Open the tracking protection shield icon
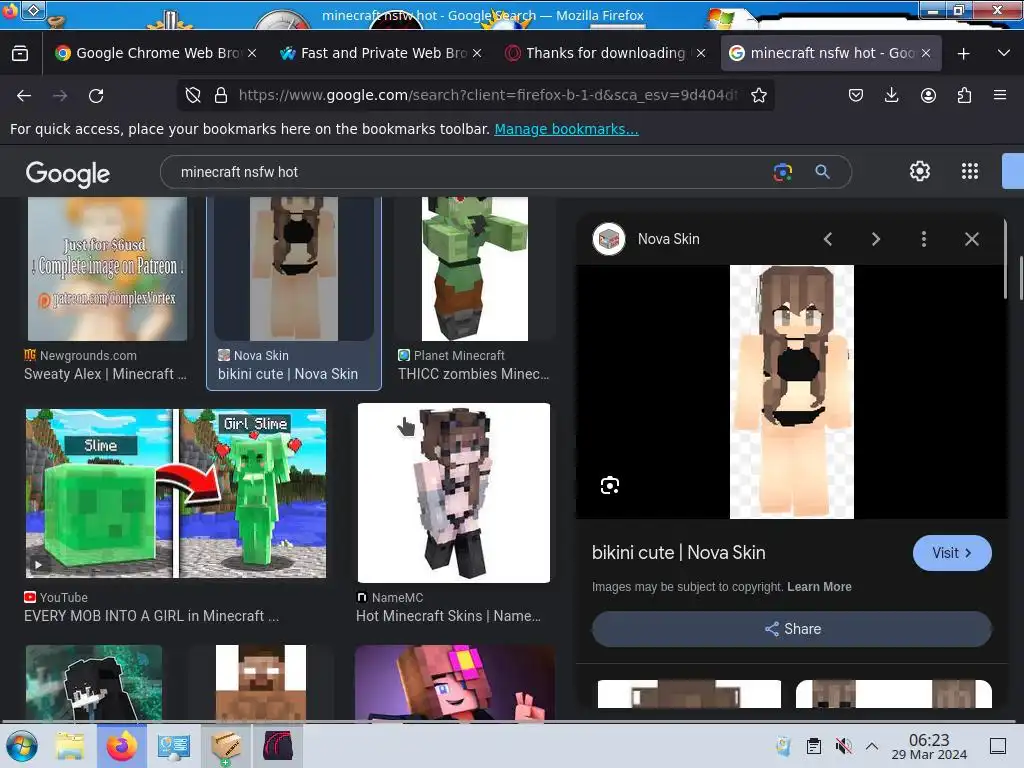The height and width of the screenshot is (768, 1024). 193,95
